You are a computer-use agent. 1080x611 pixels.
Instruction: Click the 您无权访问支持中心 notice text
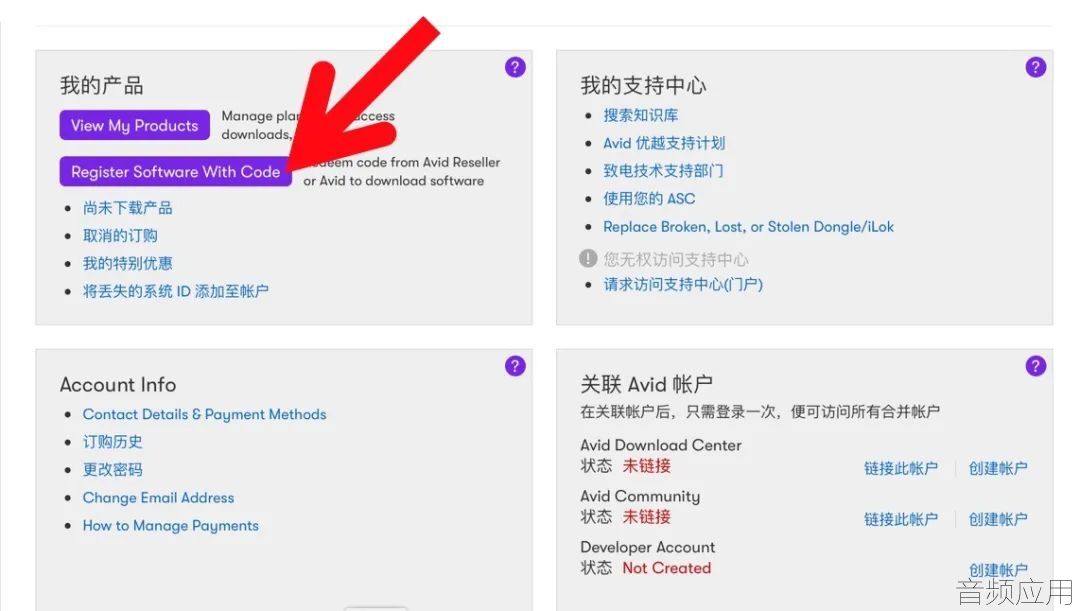(x=676, y=260)
